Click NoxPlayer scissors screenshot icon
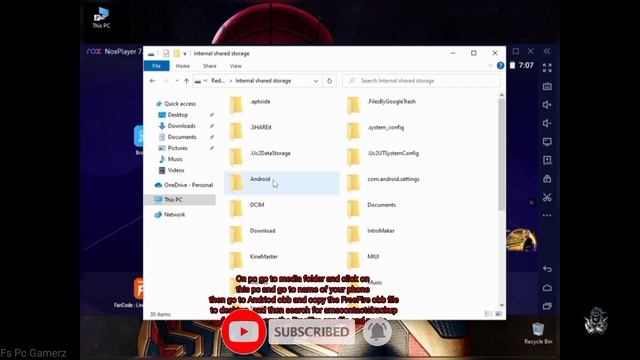 pyautogui.click(x=547, y=198)
